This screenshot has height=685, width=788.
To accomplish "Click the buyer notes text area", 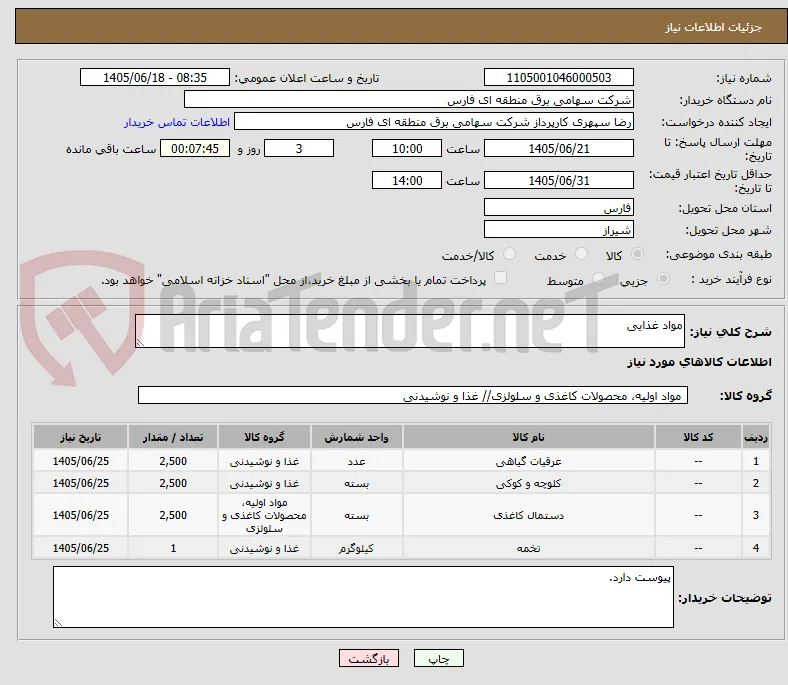I will [363, 597].
